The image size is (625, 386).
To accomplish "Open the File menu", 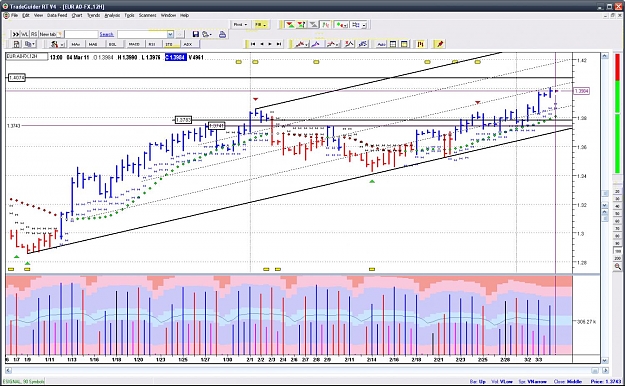I will [x=14, y=15].
